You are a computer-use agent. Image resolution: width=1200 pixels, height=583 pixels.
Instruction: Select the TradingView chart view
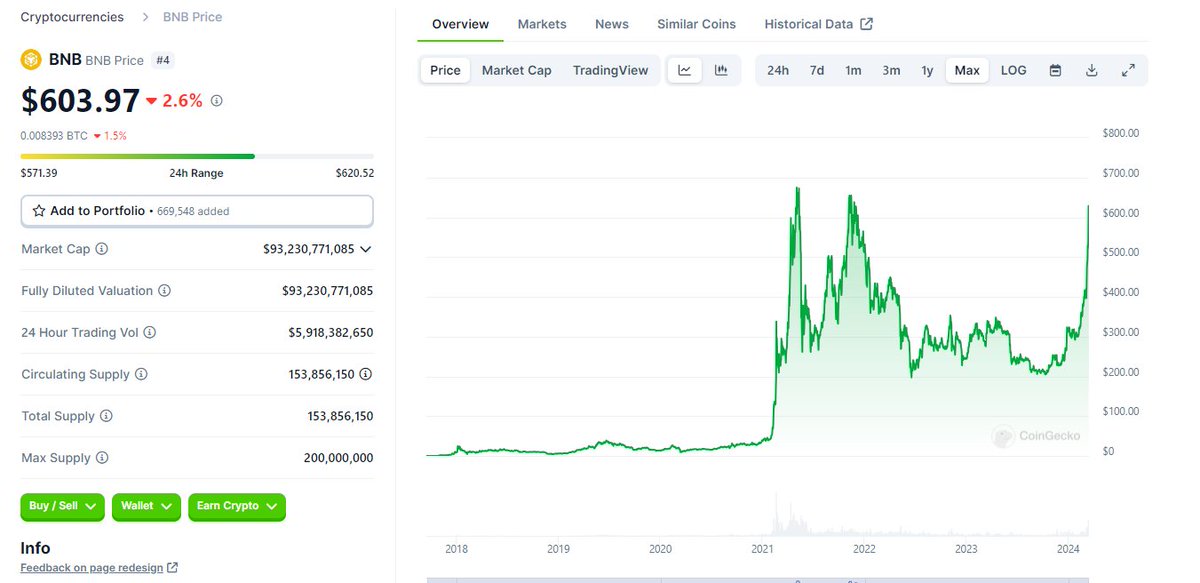(x=611, y=70)
